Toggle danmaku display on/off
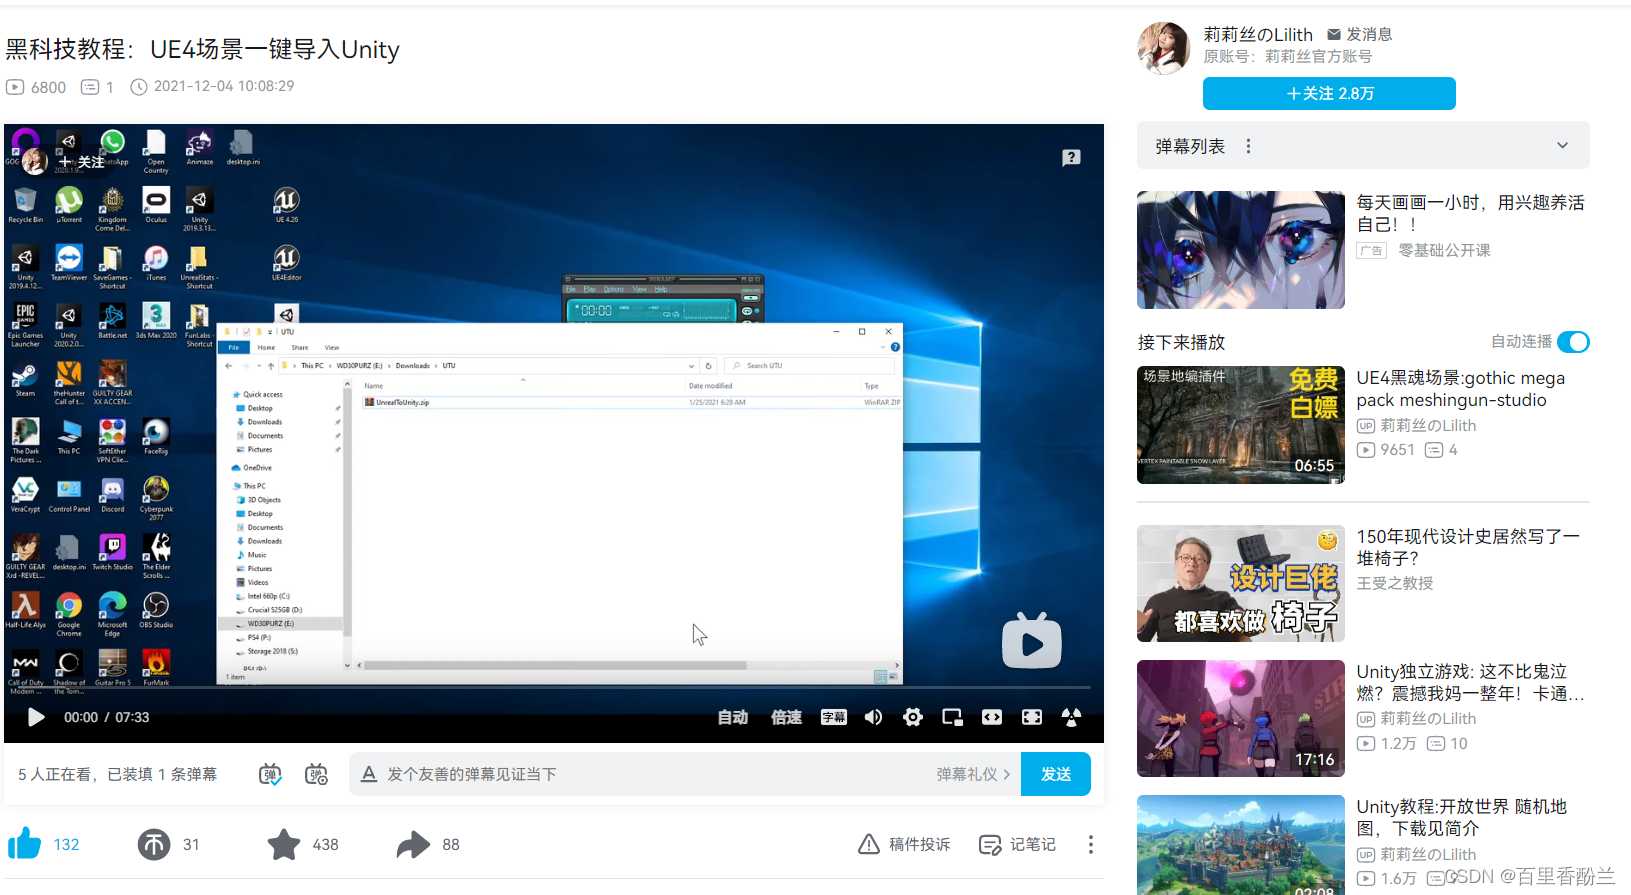The width and height of the screenshot is (1631, 895). 270,774
